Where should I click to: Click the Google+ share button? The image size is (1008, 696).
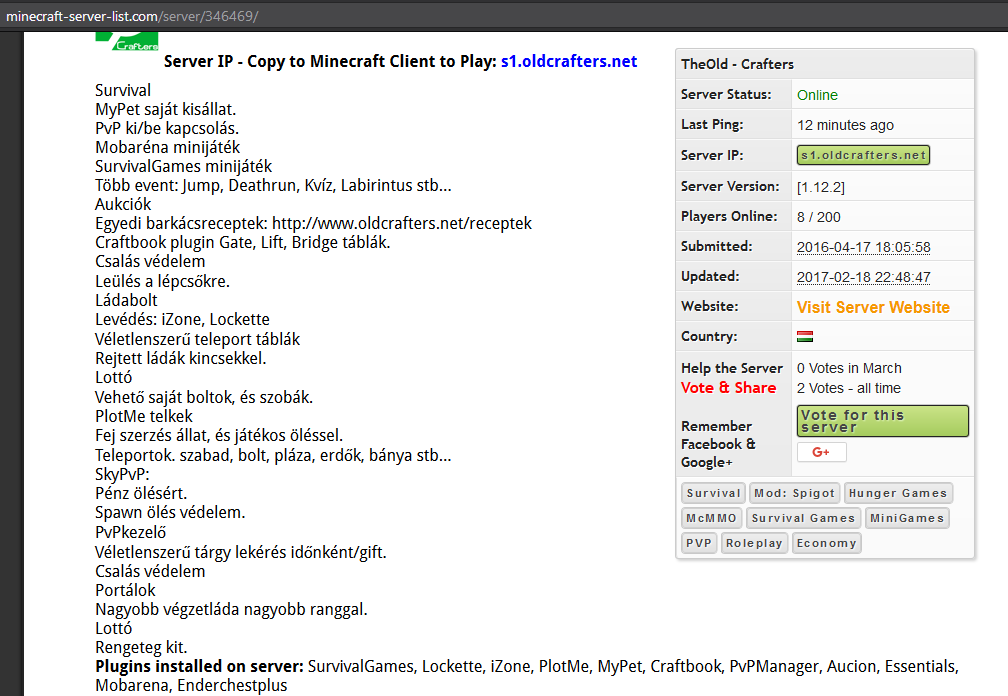pos(822,452)
